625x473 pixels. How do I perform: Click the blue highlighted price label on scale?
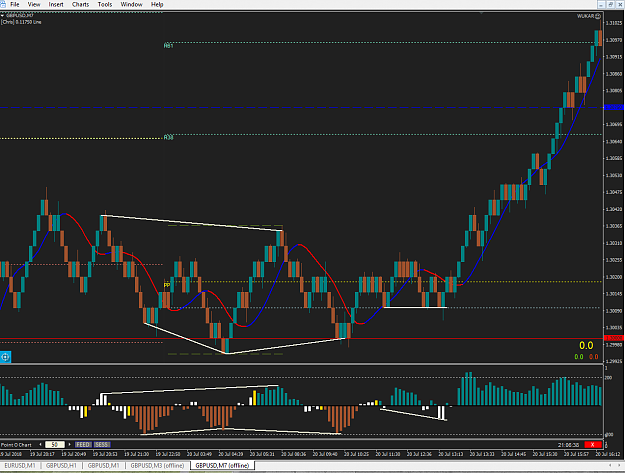tap(614, 107)
